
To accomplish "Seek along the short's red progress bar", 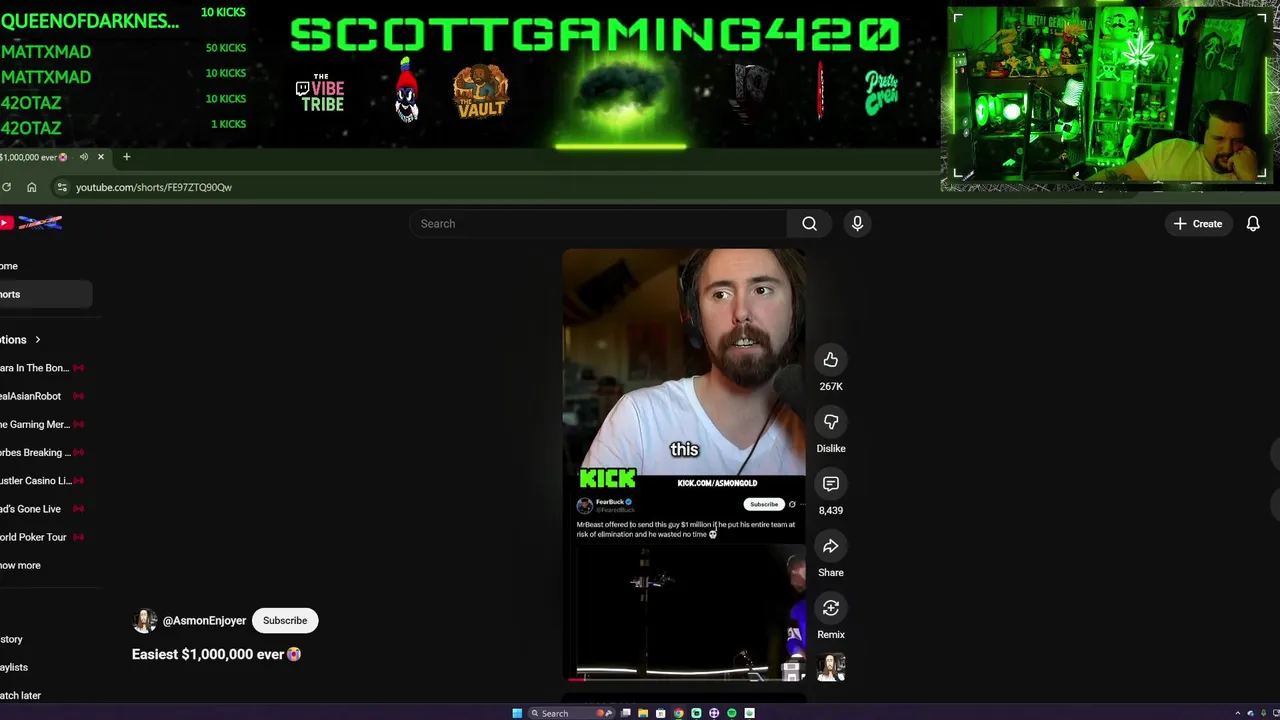I will (683, 679).
